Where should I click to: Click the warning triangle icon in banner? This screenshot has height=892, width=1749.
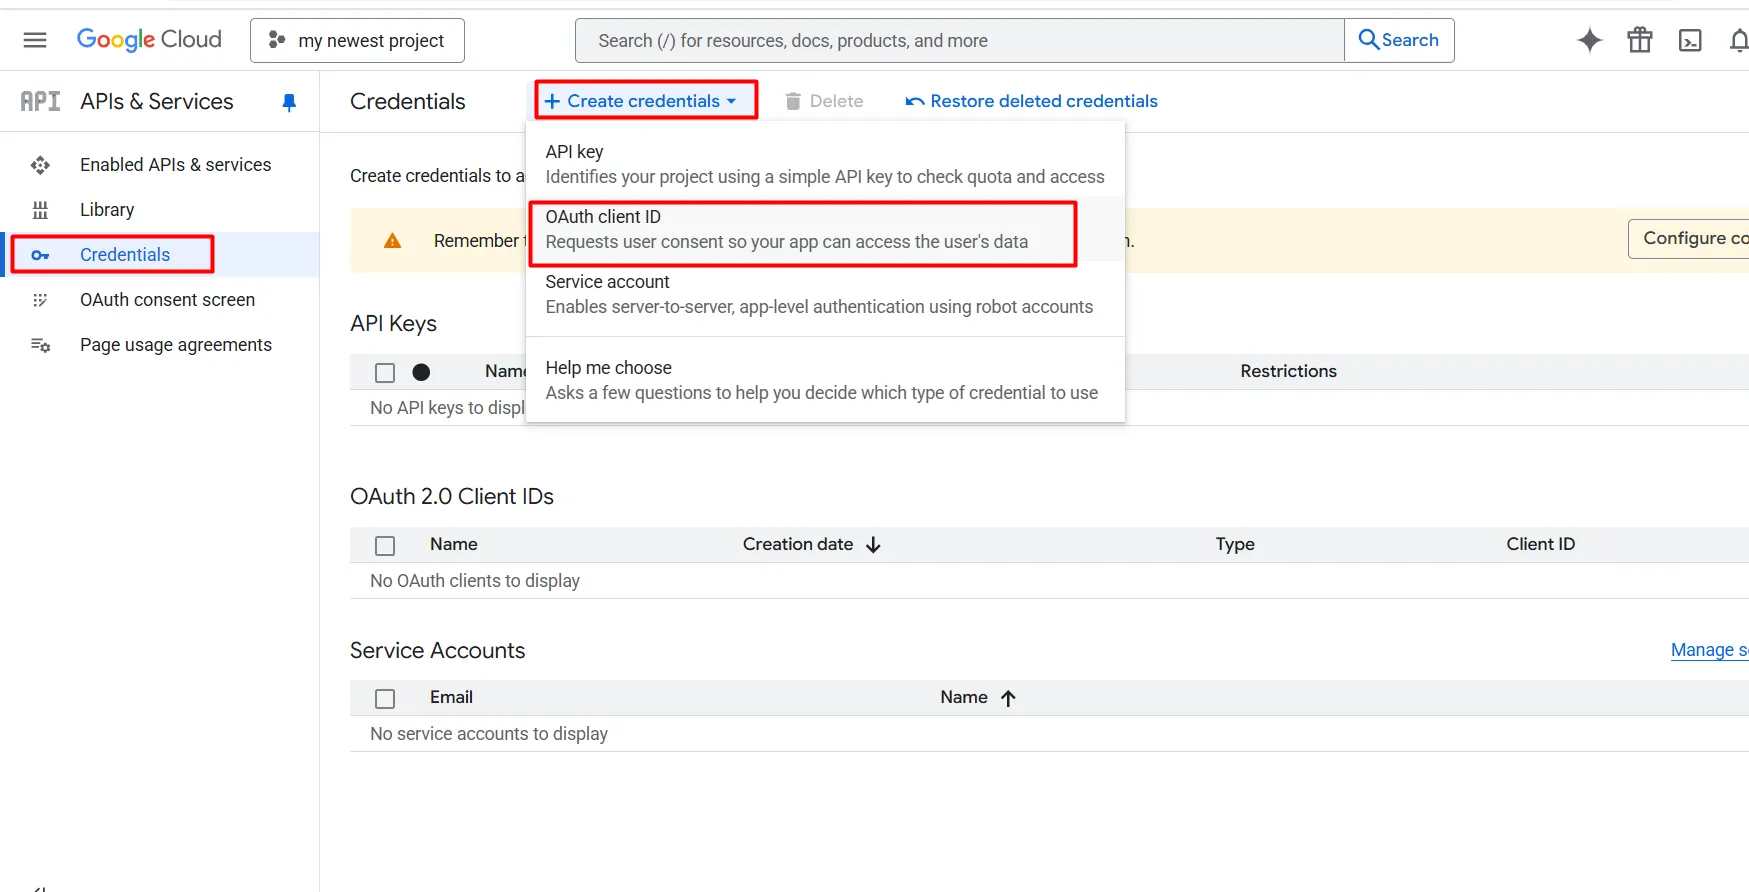tap(392, 241)
